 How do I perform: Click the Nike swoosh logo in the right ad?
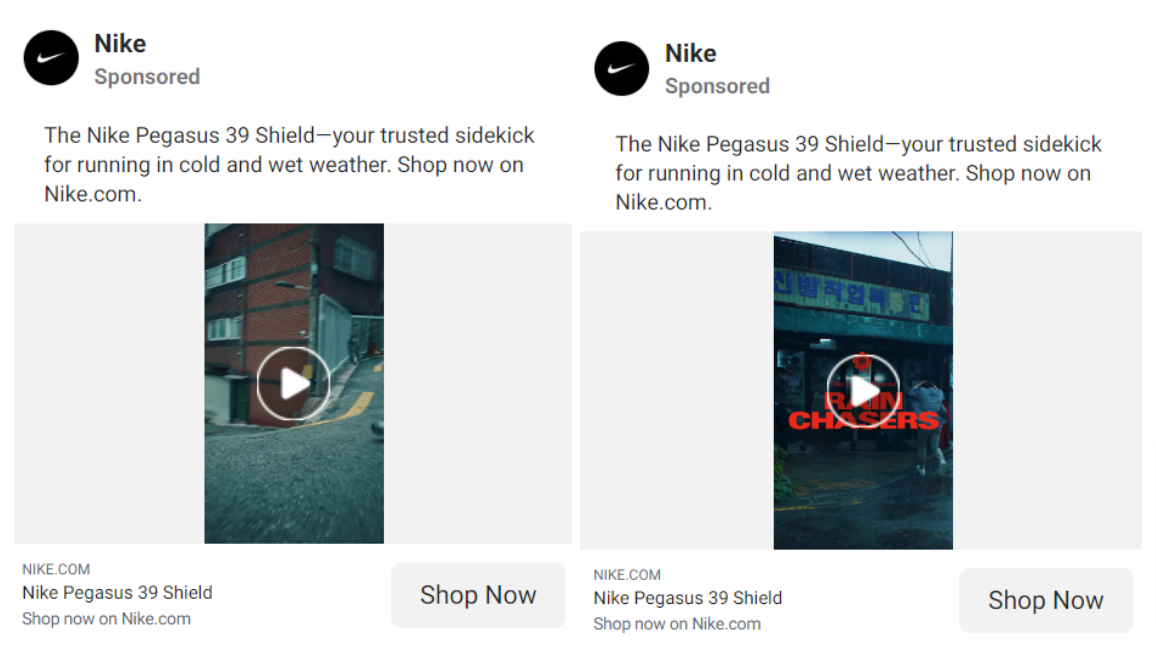(622, 68)
